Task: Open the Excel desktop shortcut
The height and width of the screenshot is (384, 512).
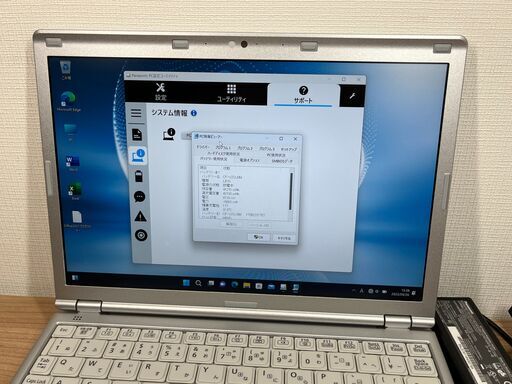Action: click(x=75, y=191)
